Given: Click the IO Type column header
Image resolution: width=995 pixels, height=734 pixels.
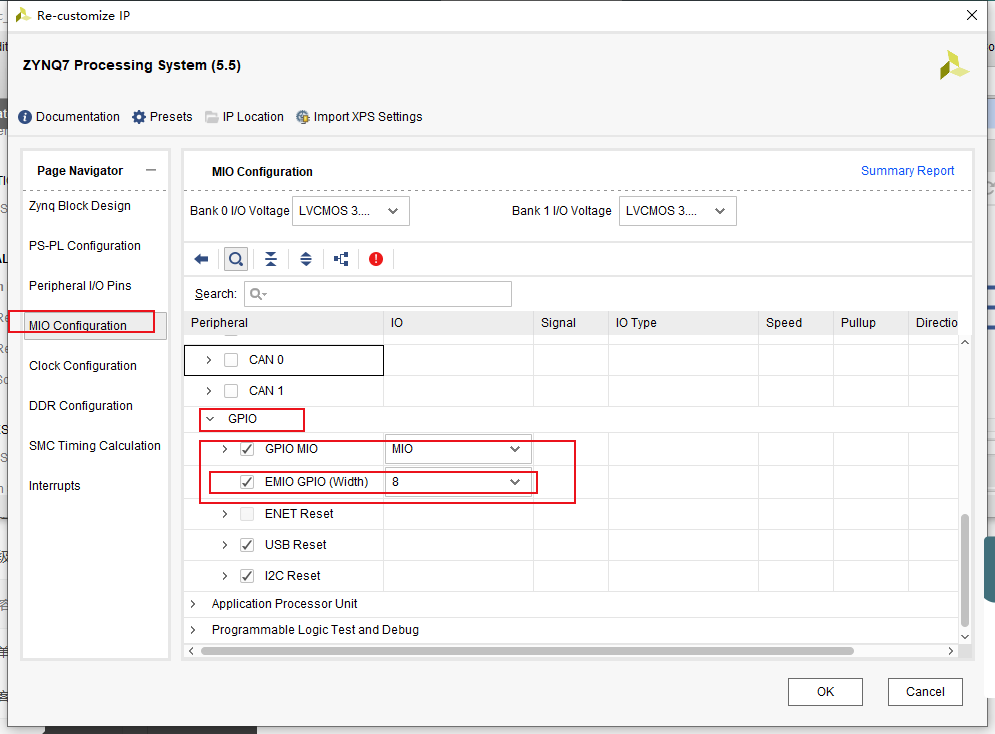Looking at the screenshot, I should (x=683, y=323).
